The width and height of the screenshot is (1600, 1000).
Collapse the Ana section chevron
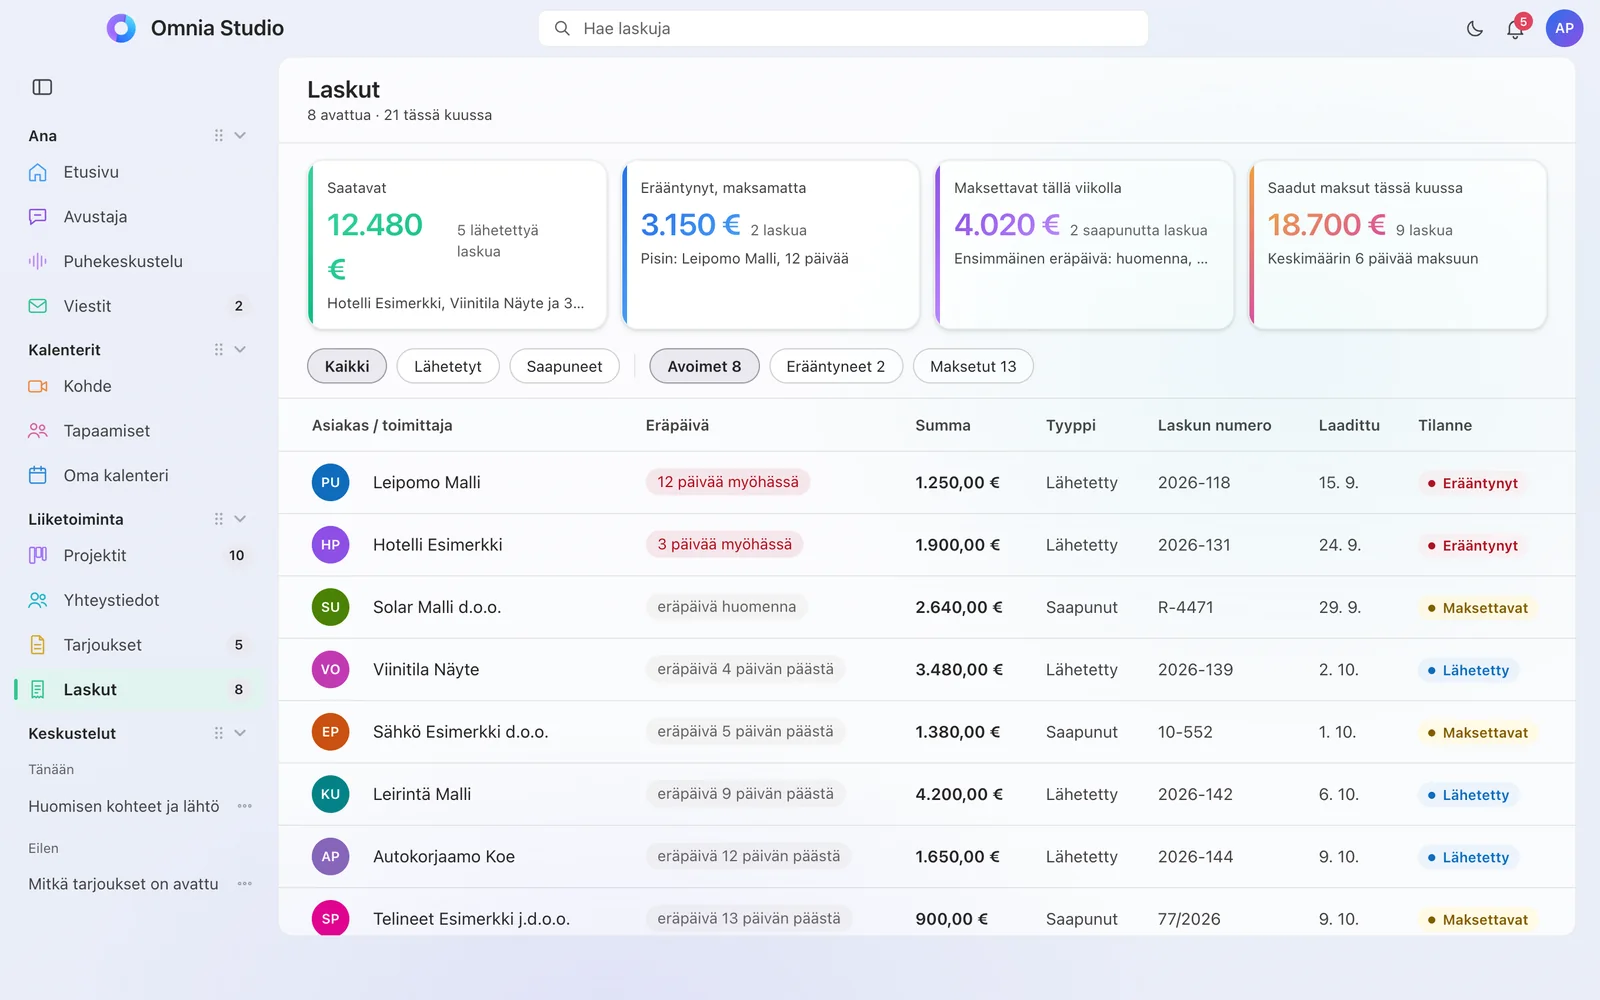click(240, 135)
